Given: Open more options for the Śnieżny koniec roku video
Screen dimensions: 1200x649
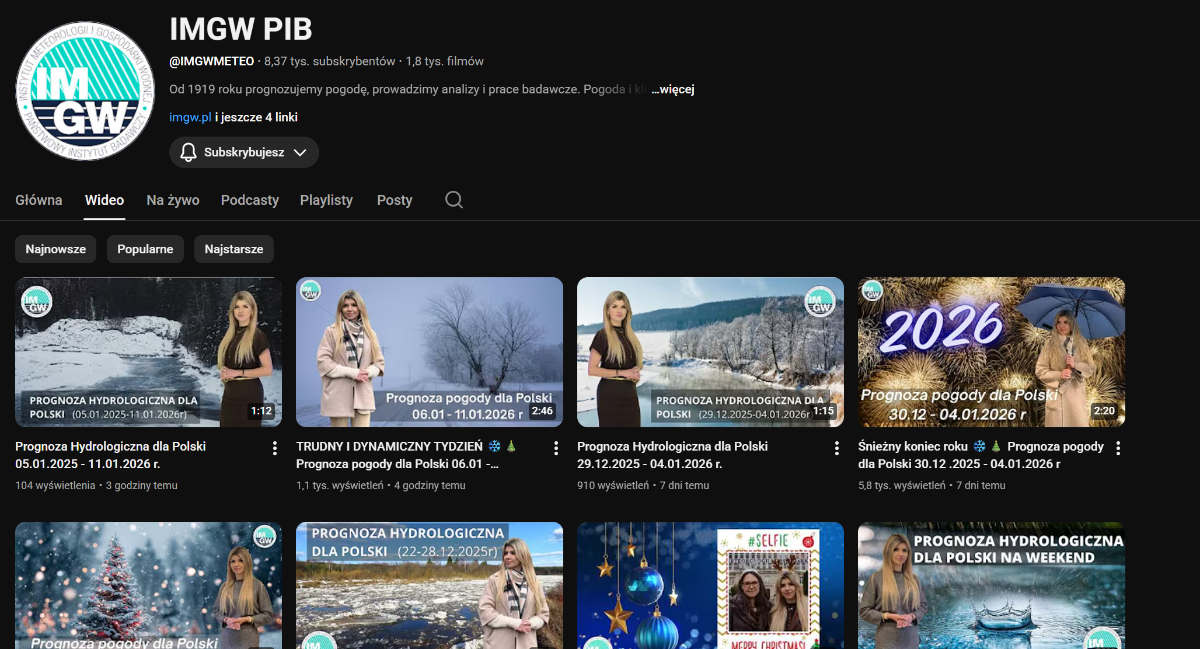Looking at the screenshot, I should pos(1118,448).
